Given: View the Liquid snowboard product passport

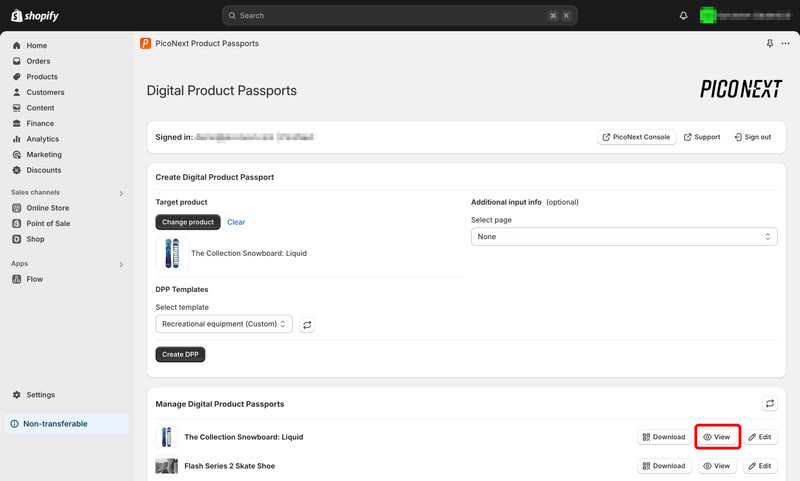Looking at the screenshot, I should 716,437.
